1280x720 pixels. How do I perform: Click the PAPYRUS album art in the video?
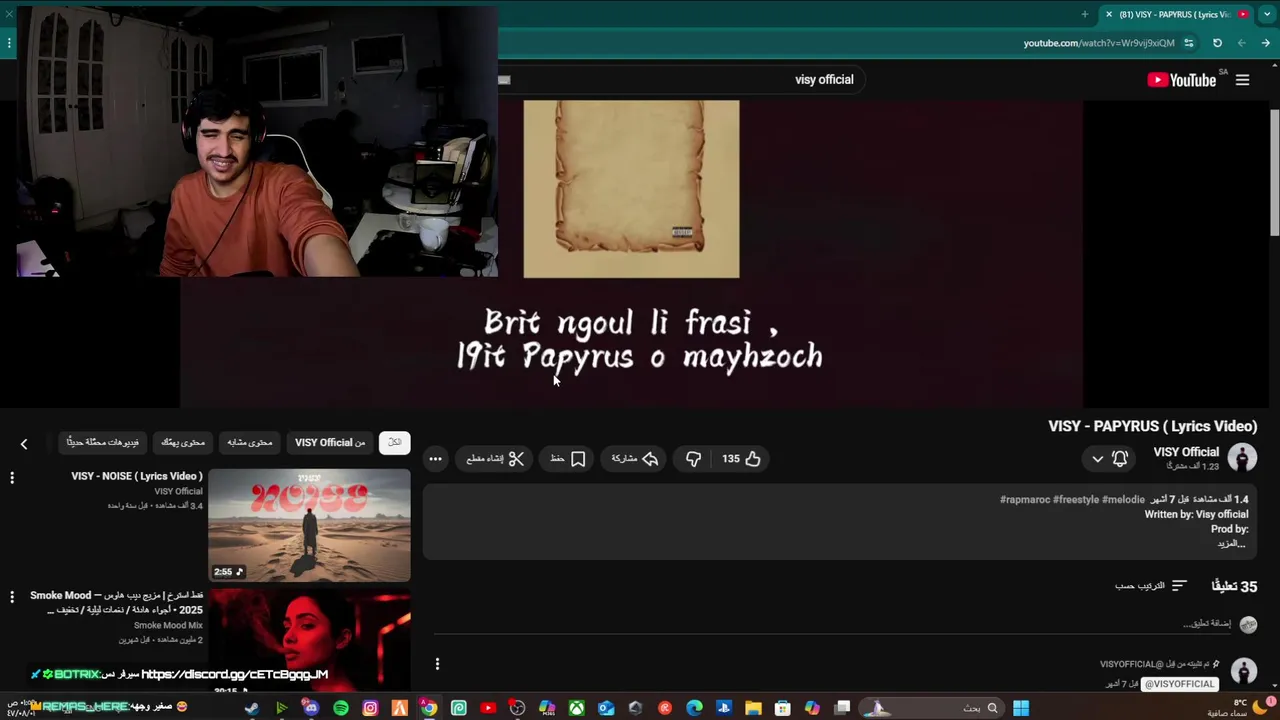point(631,189)
